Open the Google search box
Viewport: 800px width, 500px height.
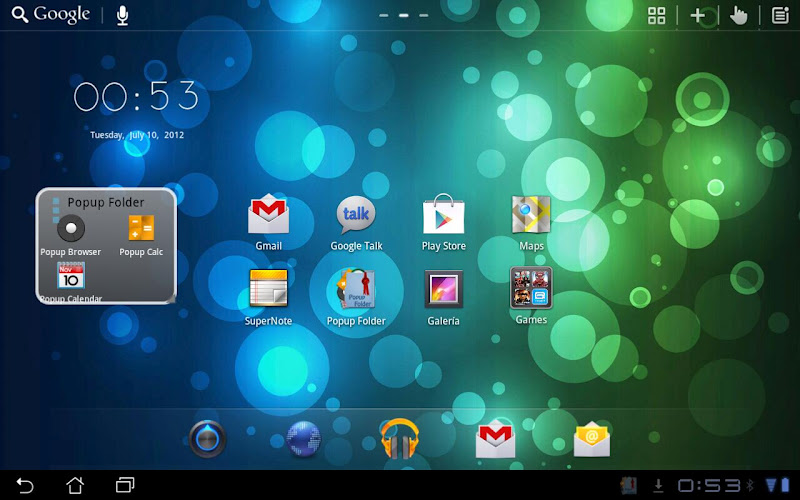[x=51, y=15]
